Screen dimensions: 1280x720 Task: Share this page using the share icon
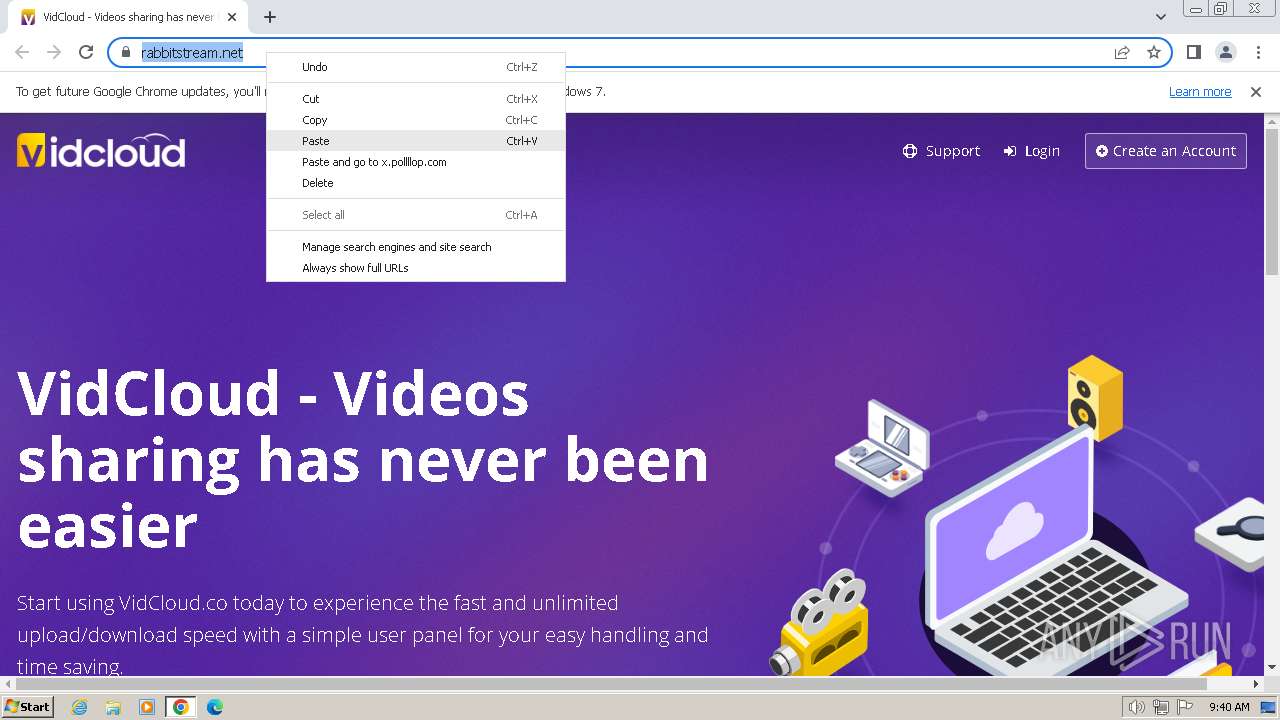point(1122,52)
